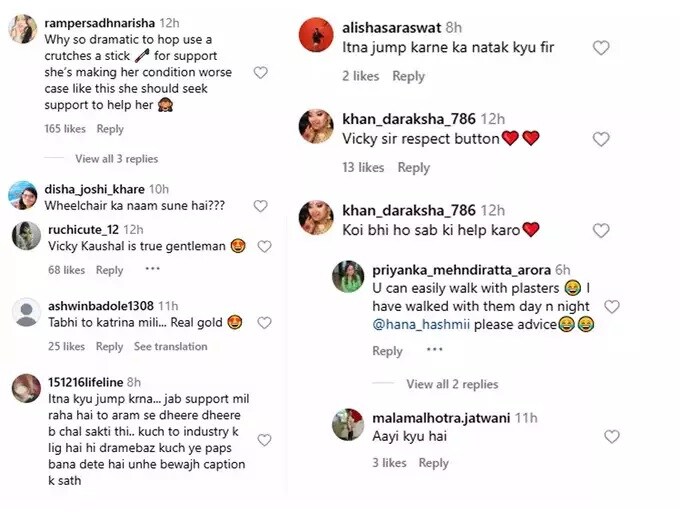Reply to malamalhotra.jatwani's comment
680x513 pixels.
tap(433, 463)
